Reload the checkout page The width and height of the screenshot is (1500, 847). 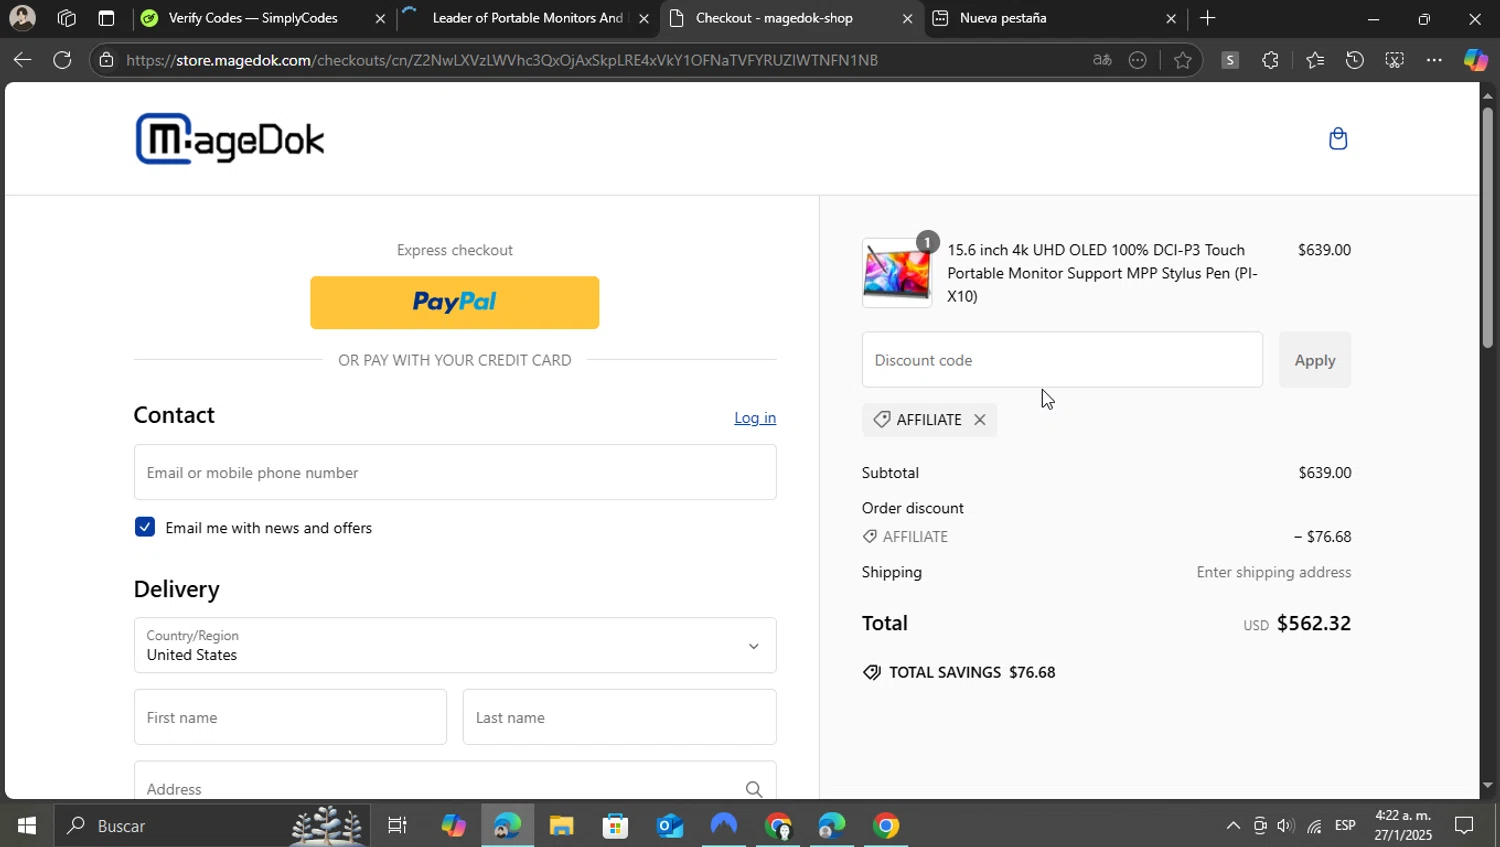(x=62, y=60)
